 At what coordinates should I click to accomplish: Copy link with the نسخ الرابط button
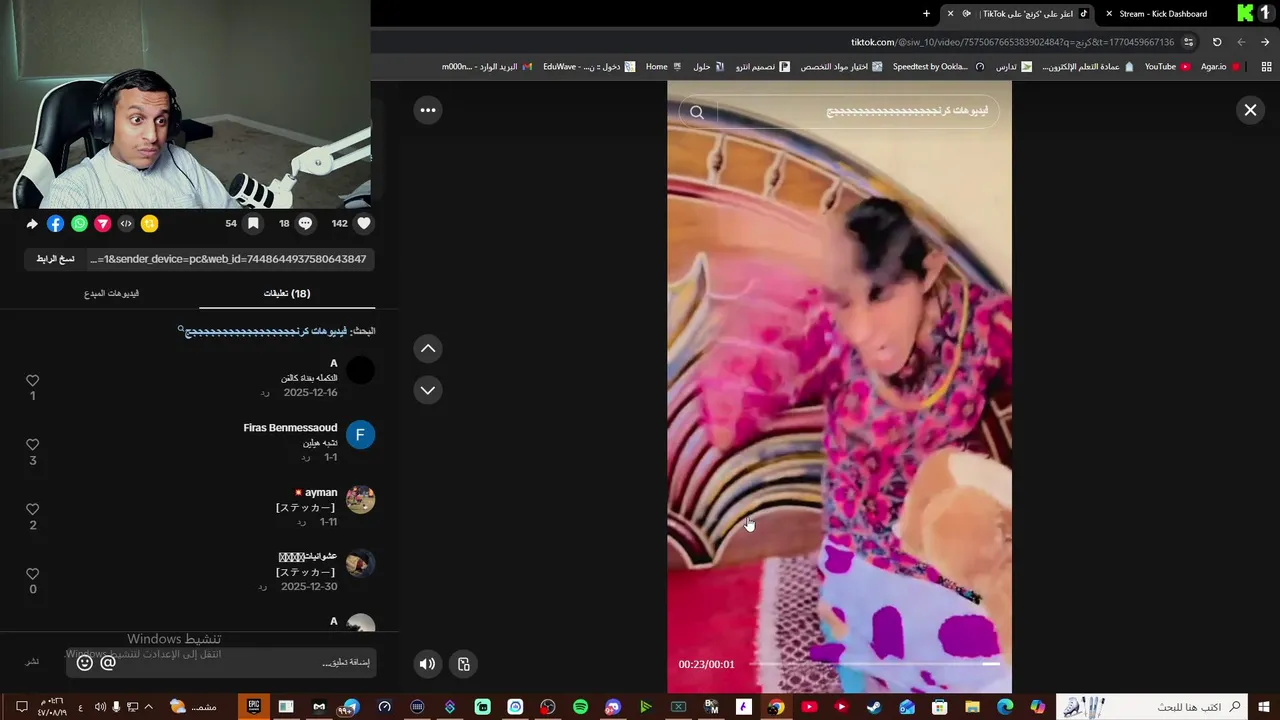[56, 259]
